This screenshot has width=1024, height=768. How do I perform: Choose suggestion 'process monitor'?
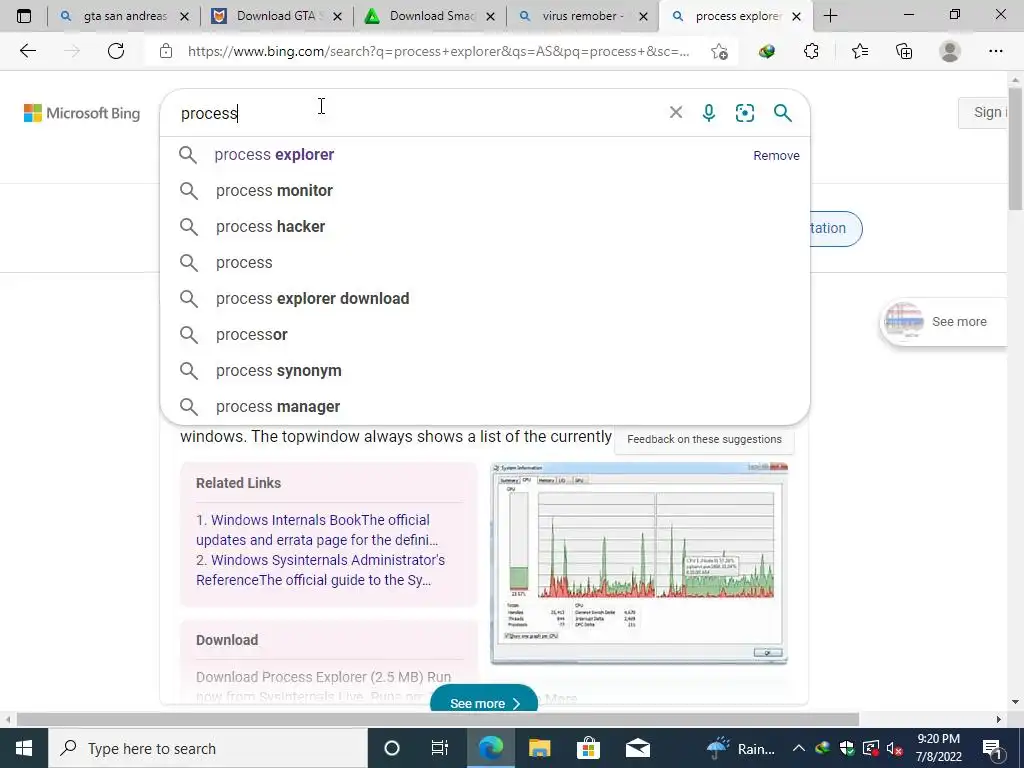coord(485,191)
